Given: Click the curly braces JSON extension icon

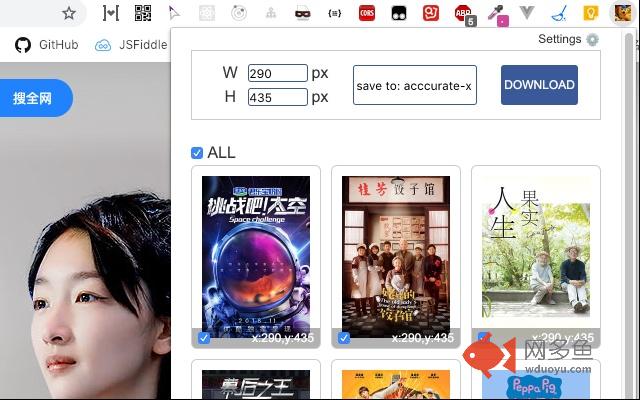Looking at the screenshot, I should click(335, 13).
